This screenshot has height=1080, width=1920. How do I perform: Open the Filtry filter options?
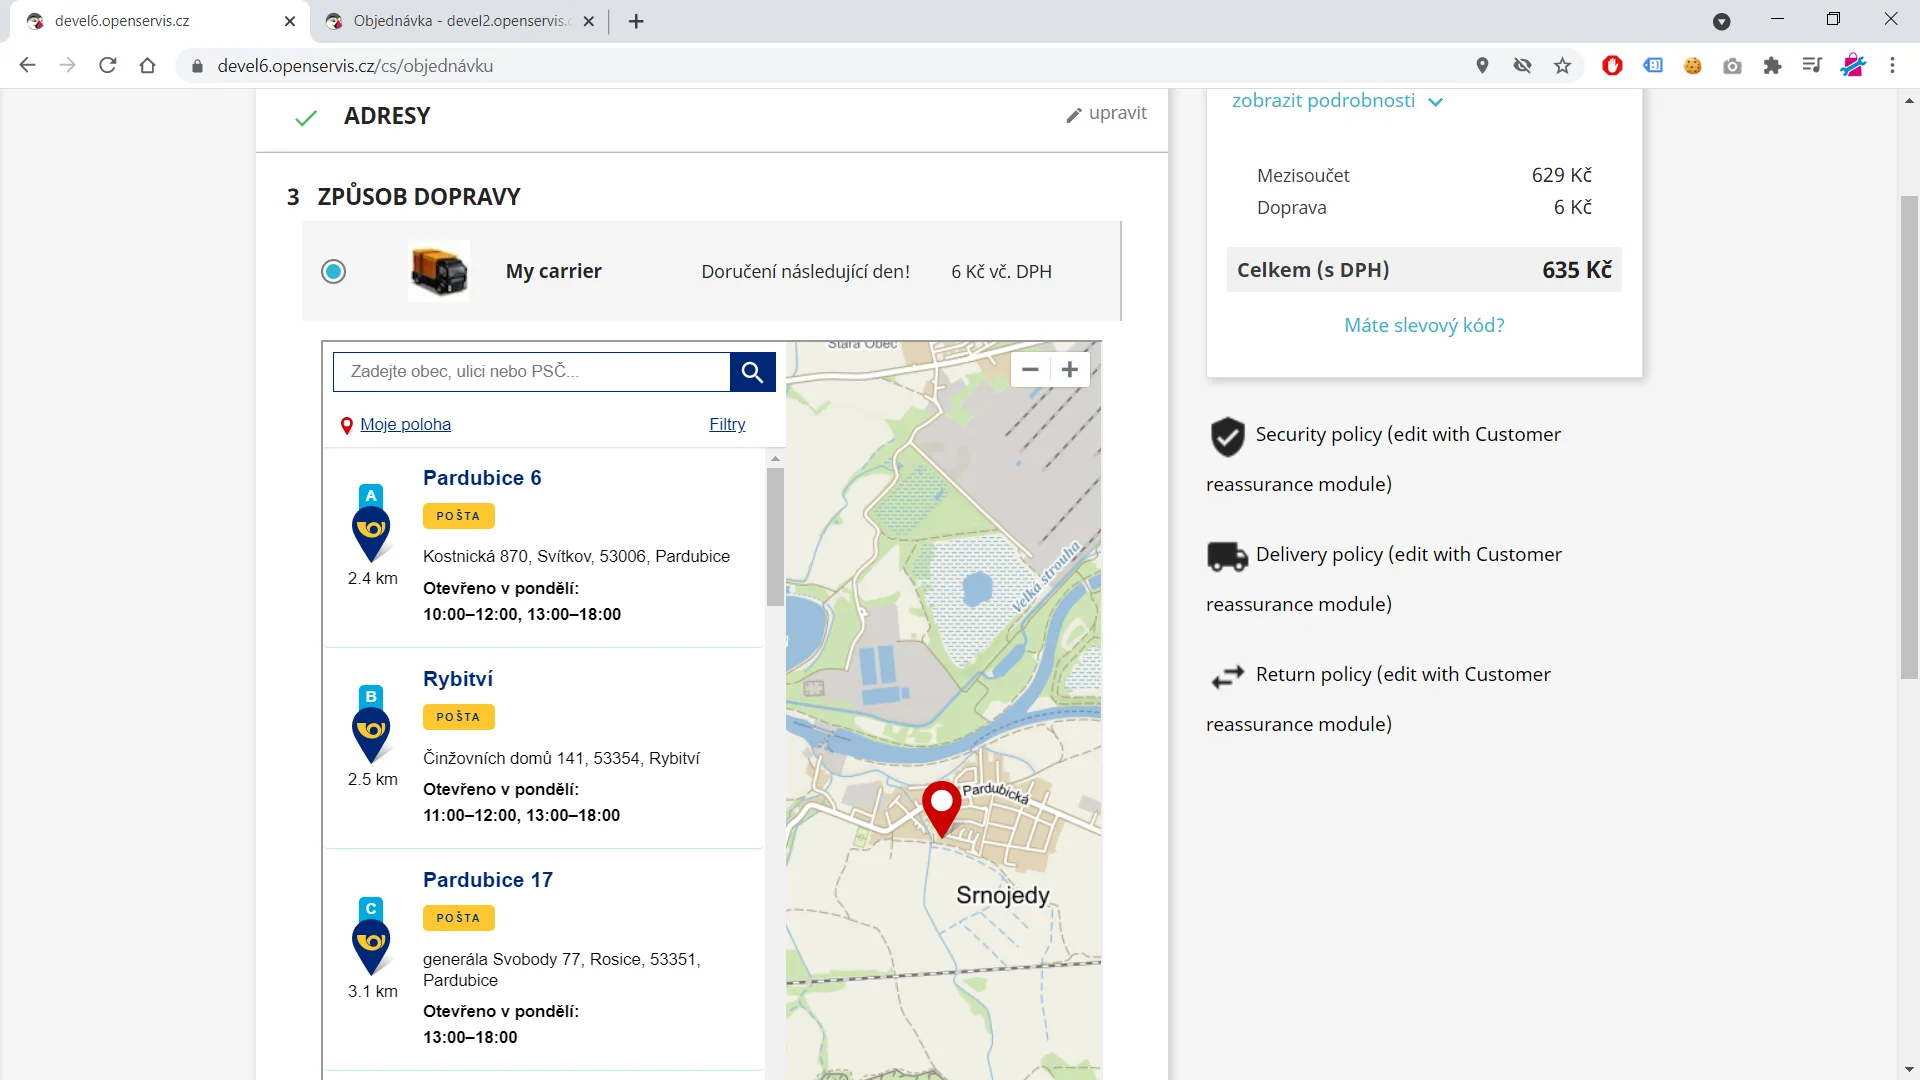click(x=727, y=424)
